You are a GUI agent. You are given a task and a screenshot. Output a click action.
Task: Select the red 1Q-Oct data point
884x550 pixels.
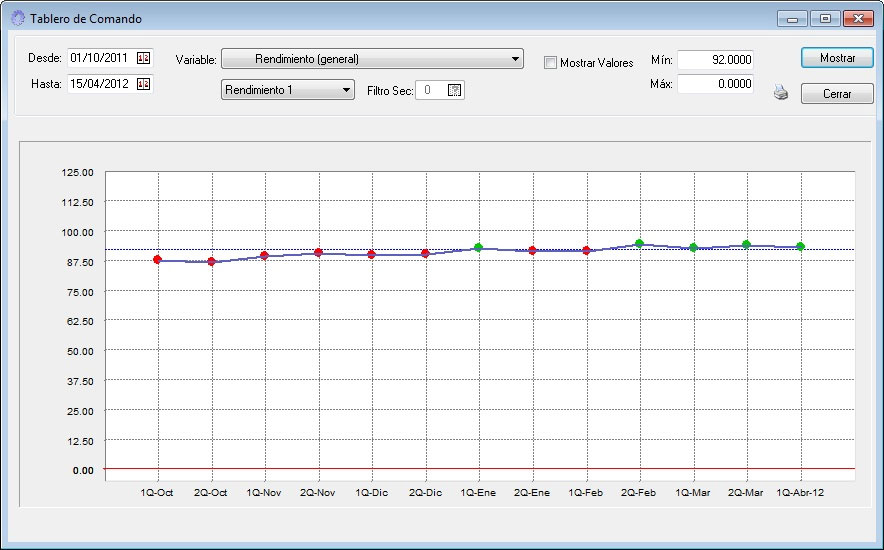[158, 260]
